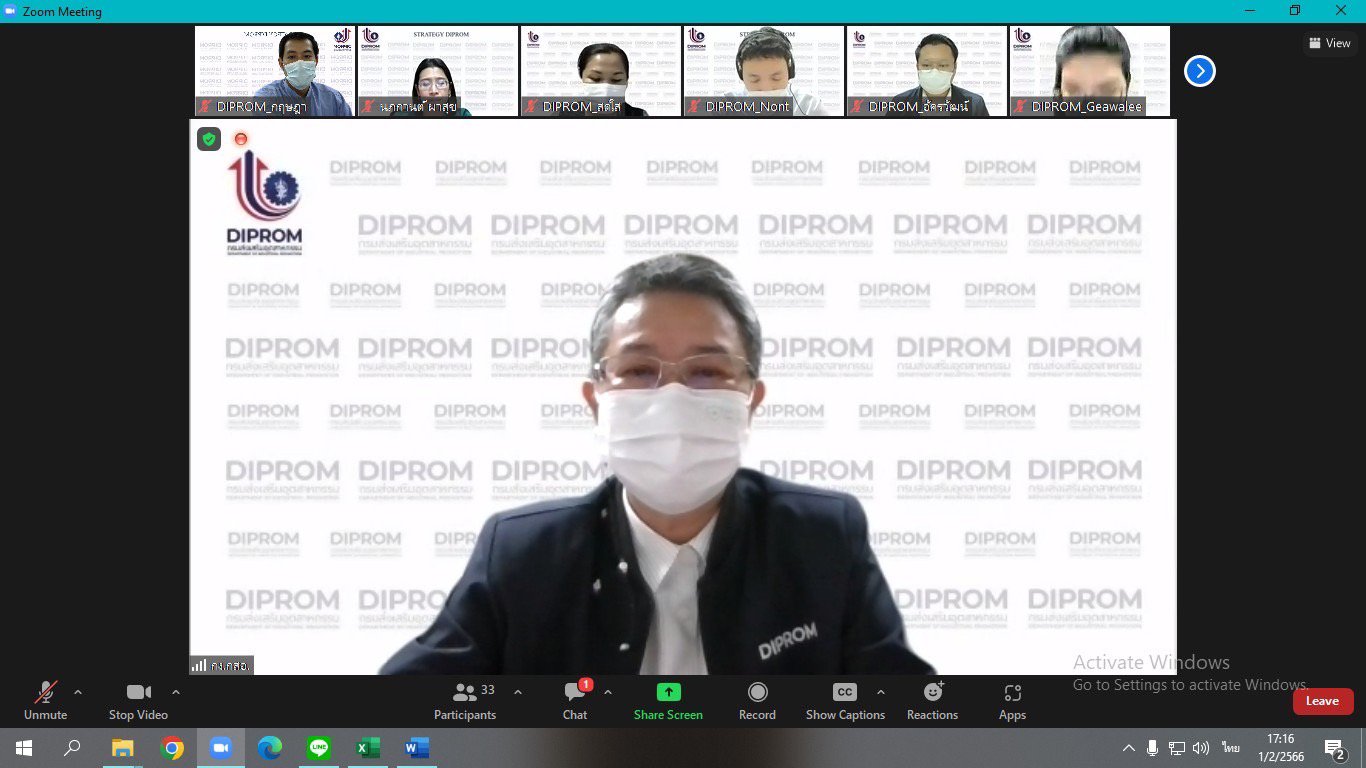This screenshot has height=768, width=1366.
Task: Start recording with the Record button
Action: tap(757, 700)
